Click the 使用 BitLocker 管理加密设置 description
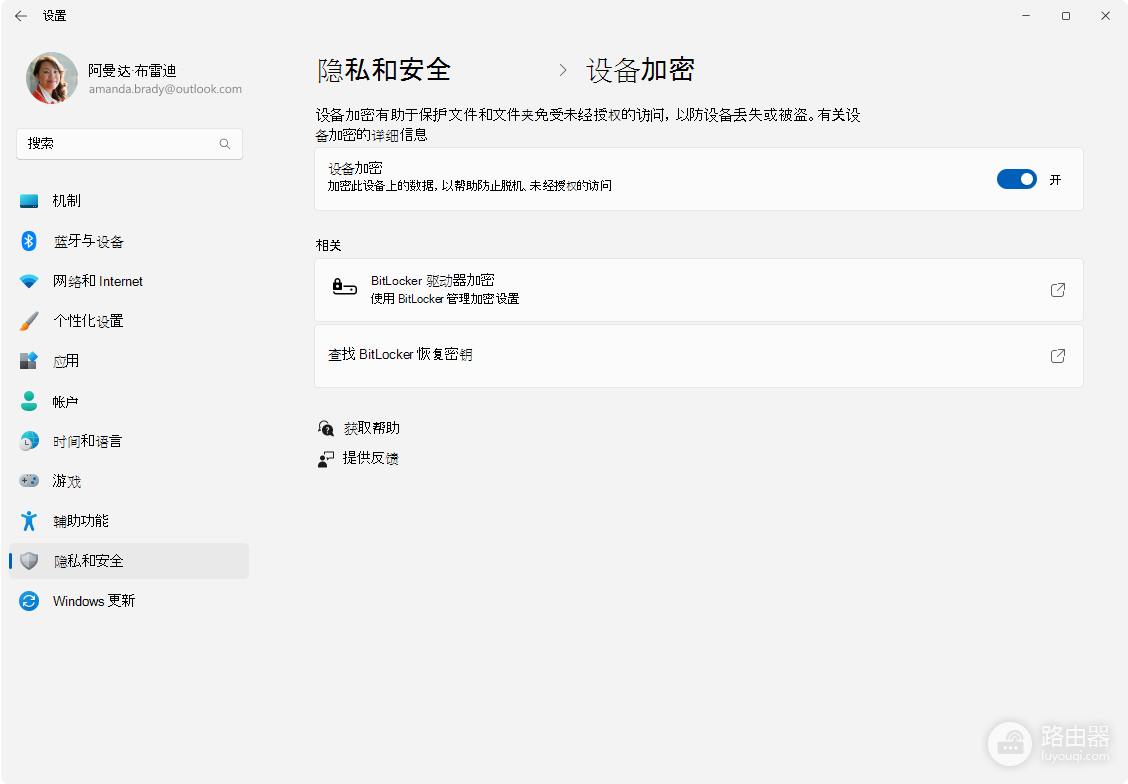The height and width of the screenshot is (784, 1128). pyautogui.click(x=445, y=298)
